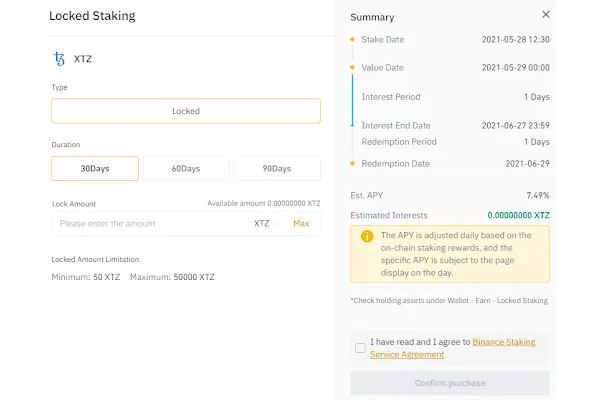This screenshot has width=600, height=400.
Task: Select the 30Days duration option
Action: (95, 169)
